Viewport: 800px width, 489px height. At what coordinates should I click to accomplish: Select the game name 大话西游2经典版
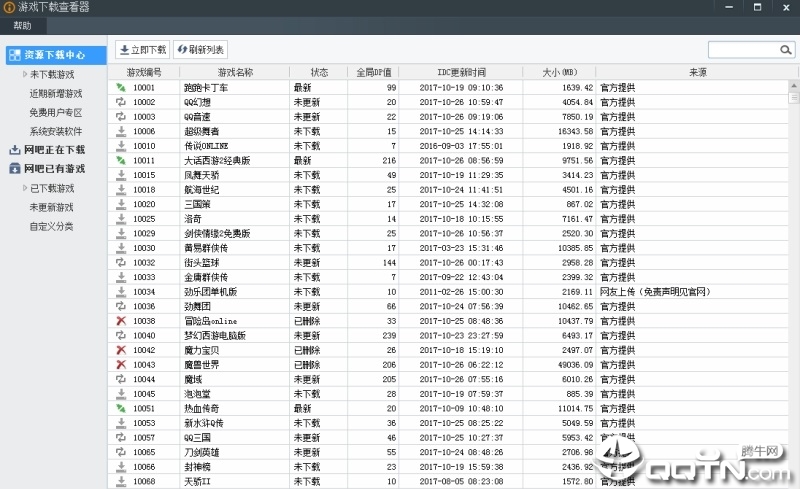tap(217, 161)
